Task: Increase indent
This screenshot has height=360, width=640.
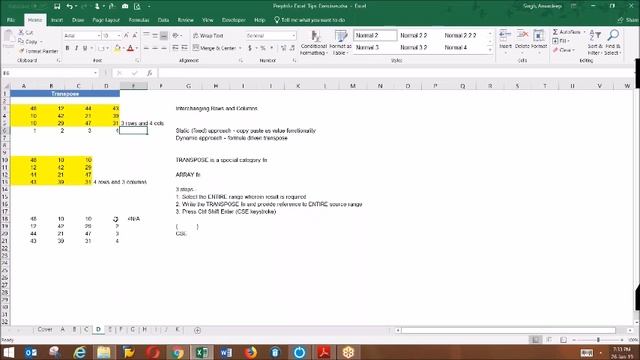Action: [x=184, y=48]
